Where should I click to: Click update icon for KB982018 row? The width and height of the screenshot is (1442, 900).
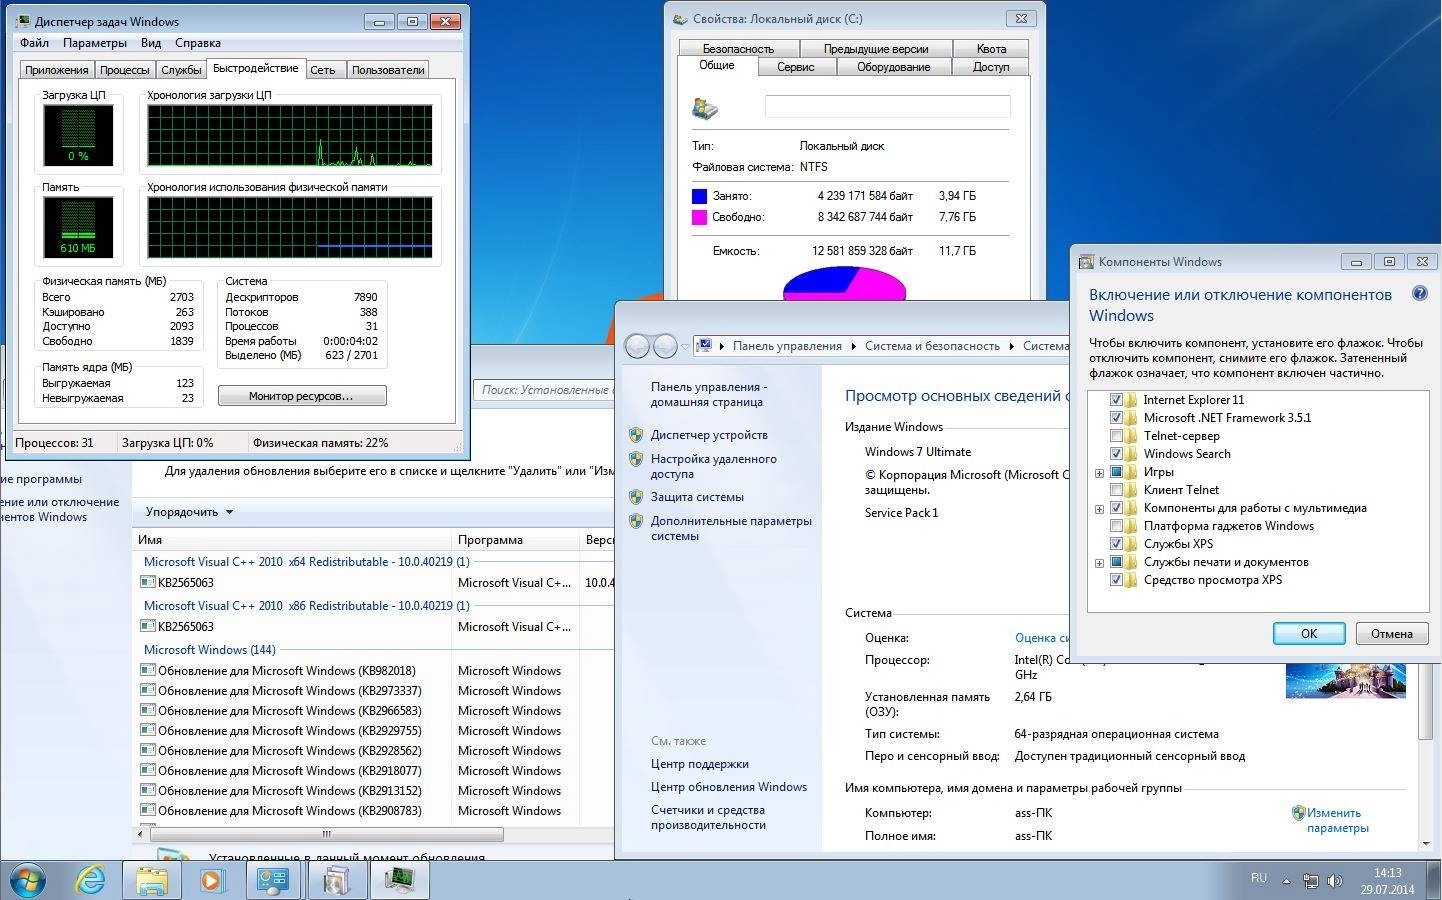(x=148, y=670)
